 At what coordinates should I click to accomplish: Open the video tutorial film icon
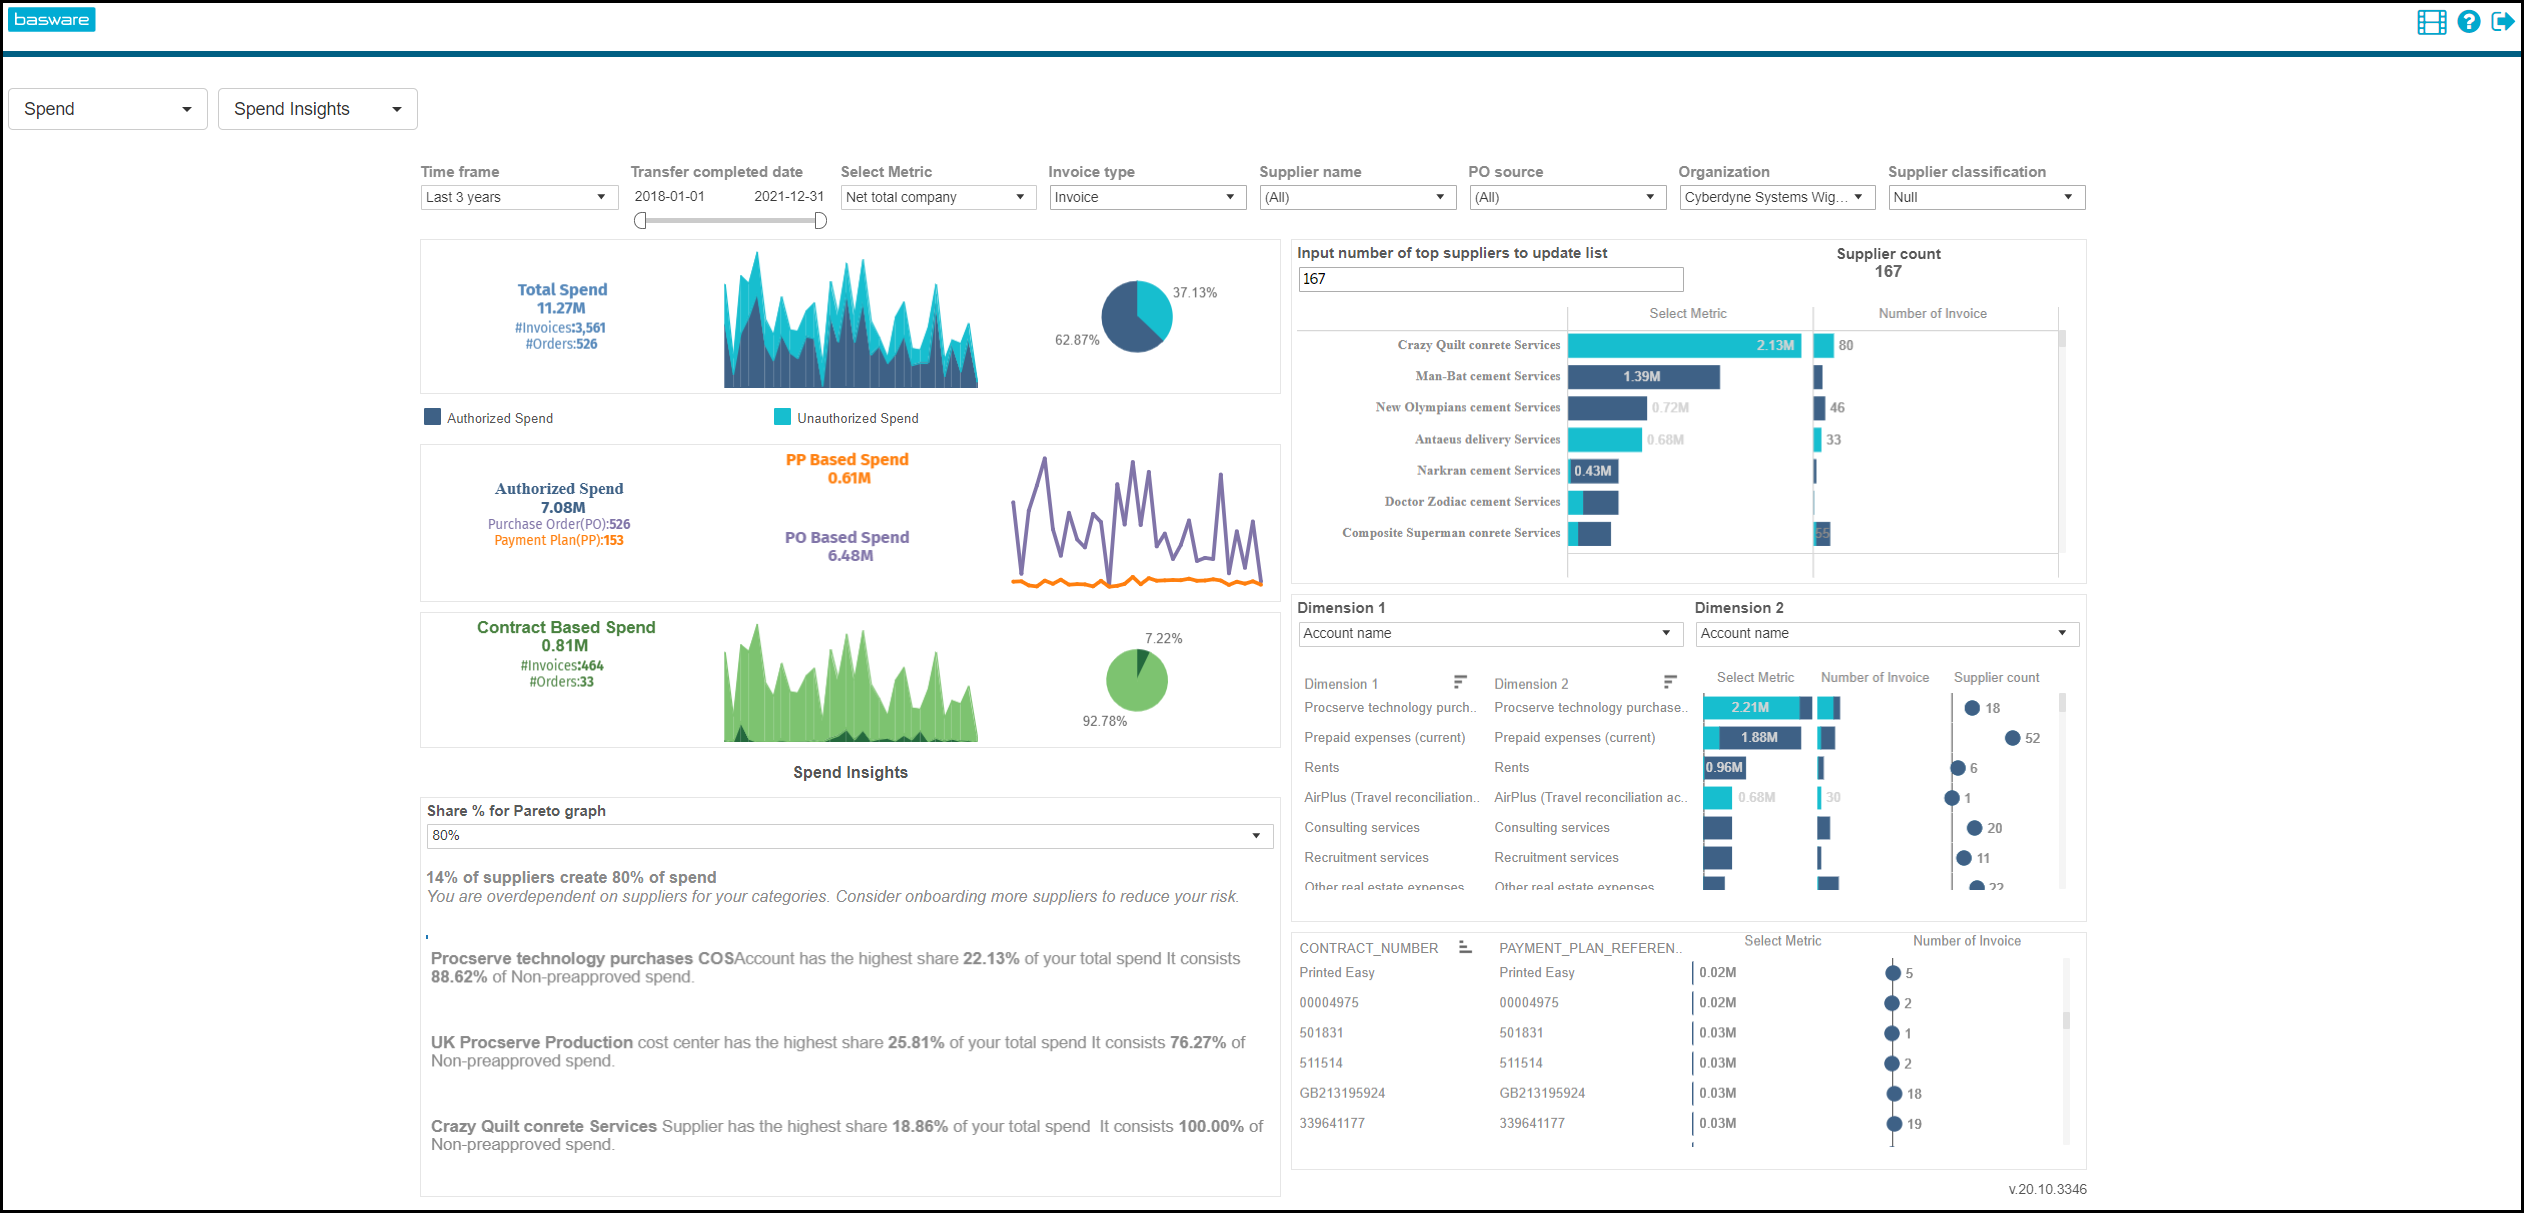(x=2432, y=21)
